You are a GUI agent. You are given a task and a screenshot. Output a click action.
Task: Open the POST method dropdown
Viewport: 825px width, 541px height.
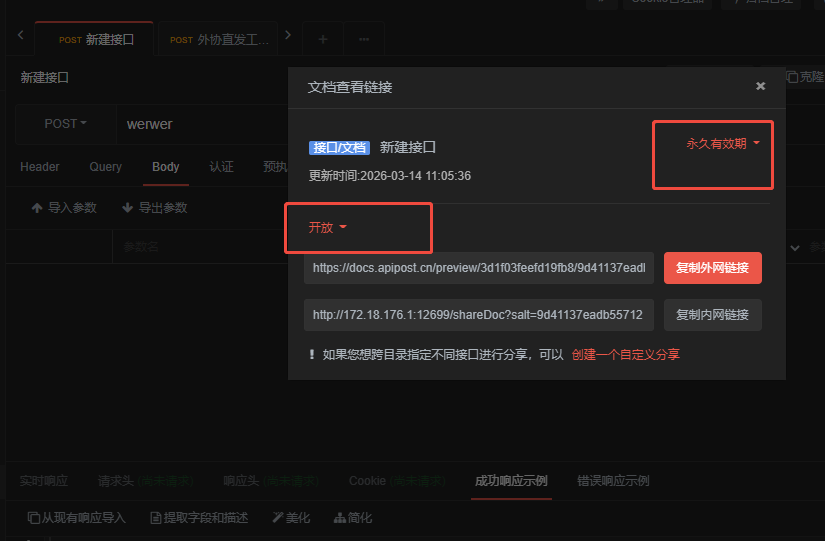coord(65,124)
